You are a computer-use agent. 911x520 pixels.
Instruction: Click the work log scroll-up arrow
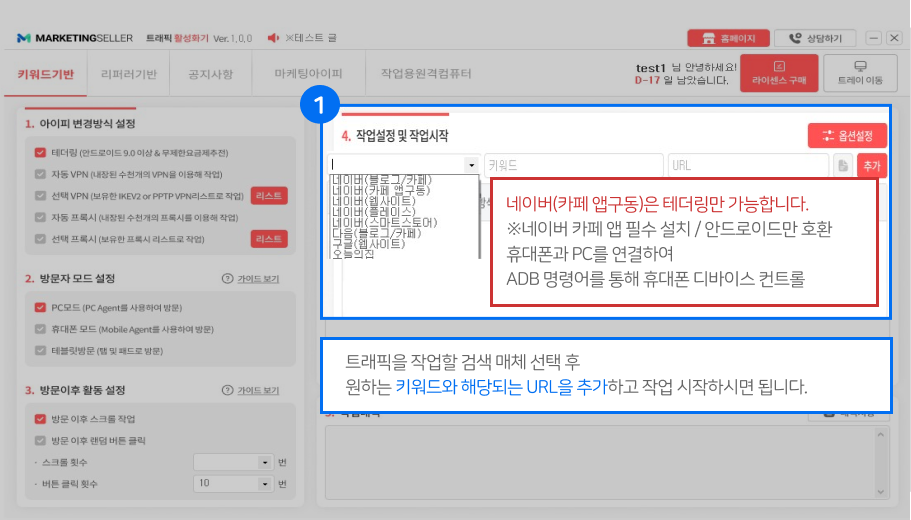pos(881,435)
